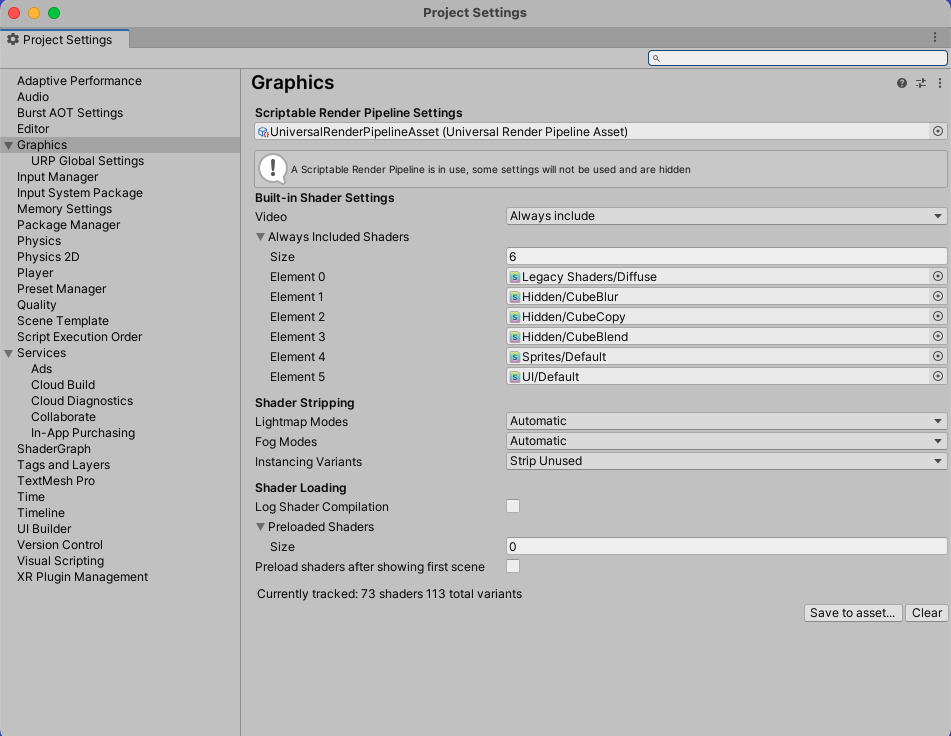Click object picker for Scriptable Render Pipeline asset
Viewport: 951px width, 736px height.
(x=938, y=131)
